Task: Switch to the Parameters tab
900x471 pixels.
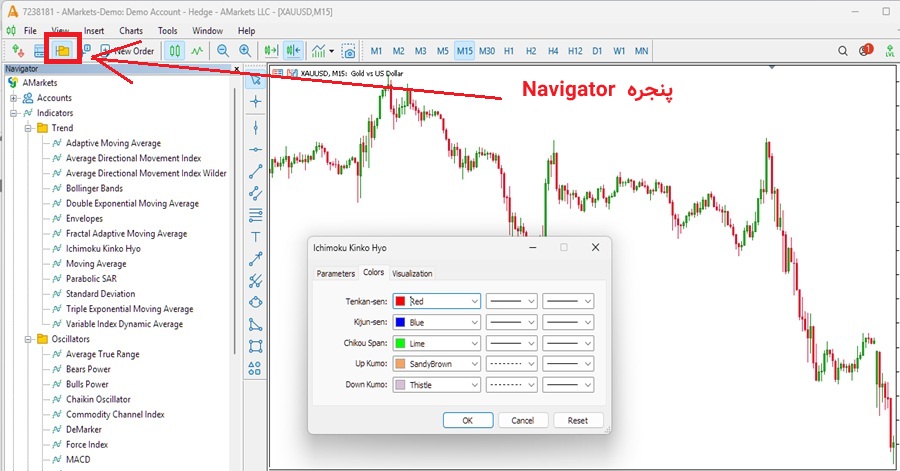Action: (336, 274)
